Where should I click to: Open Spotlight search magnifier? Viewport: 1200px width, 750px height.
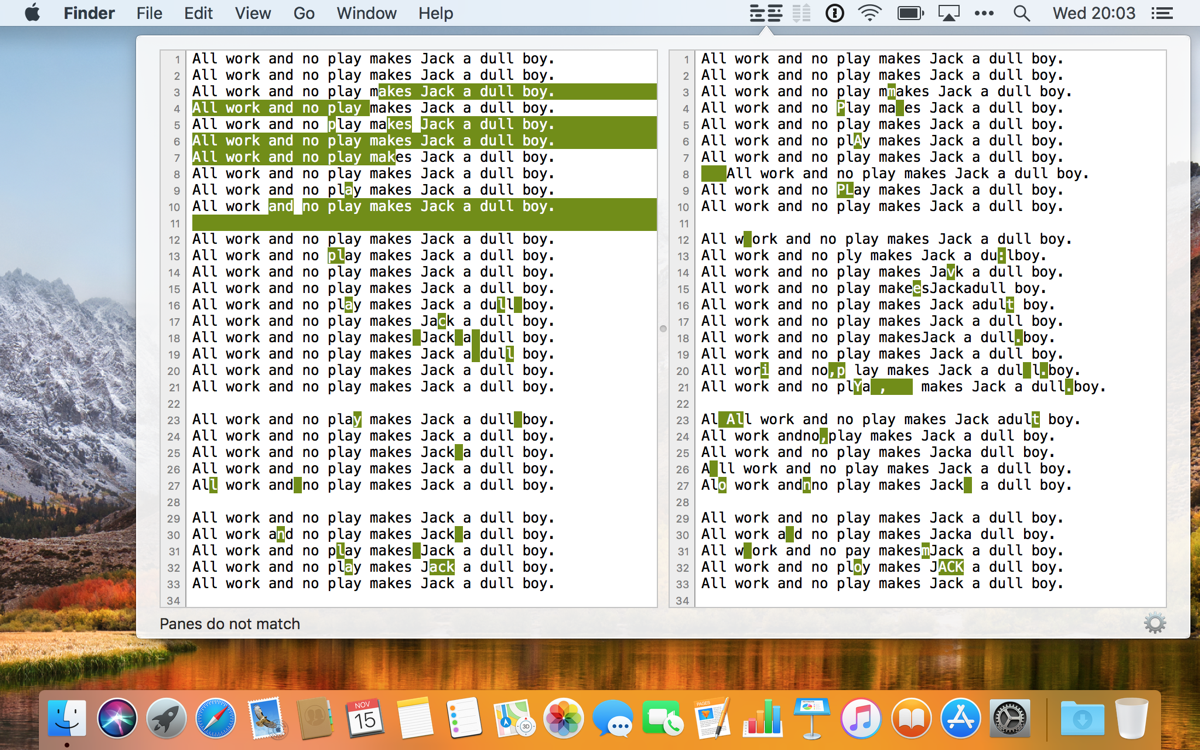(1021, 13)
